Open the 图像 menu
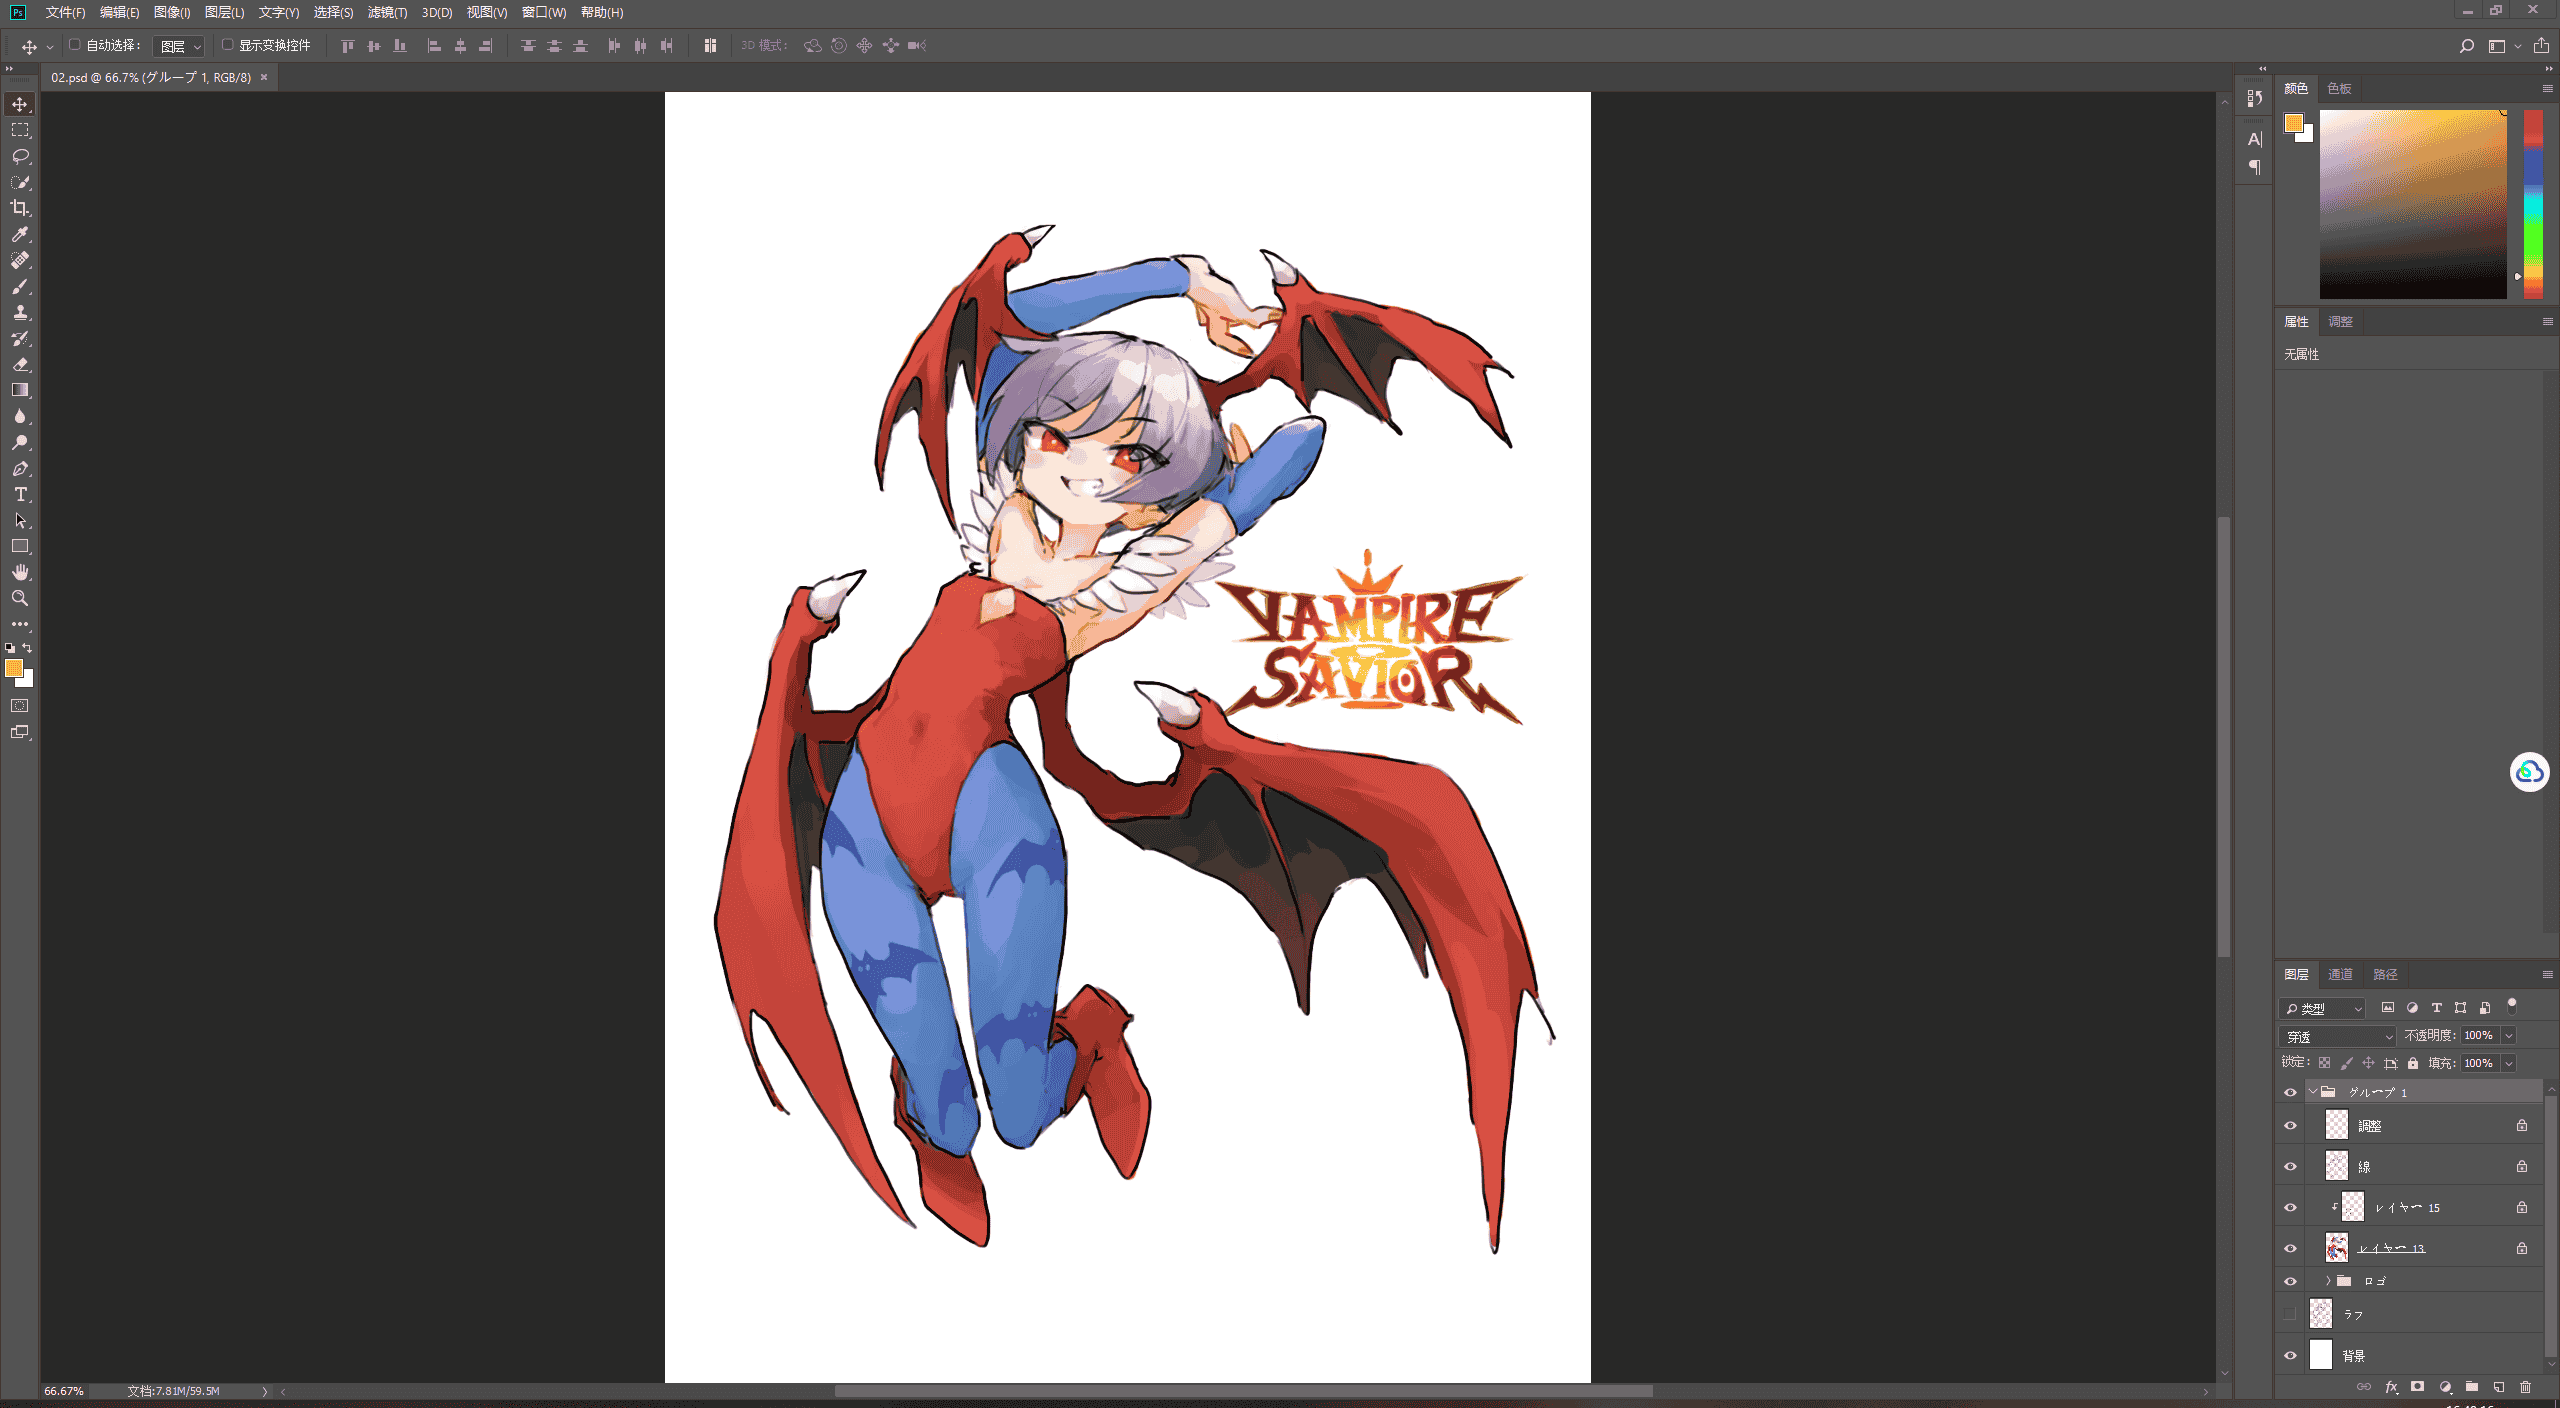Image resolution: width=2560 pixels, height=1408 pixels. [172, 12]
